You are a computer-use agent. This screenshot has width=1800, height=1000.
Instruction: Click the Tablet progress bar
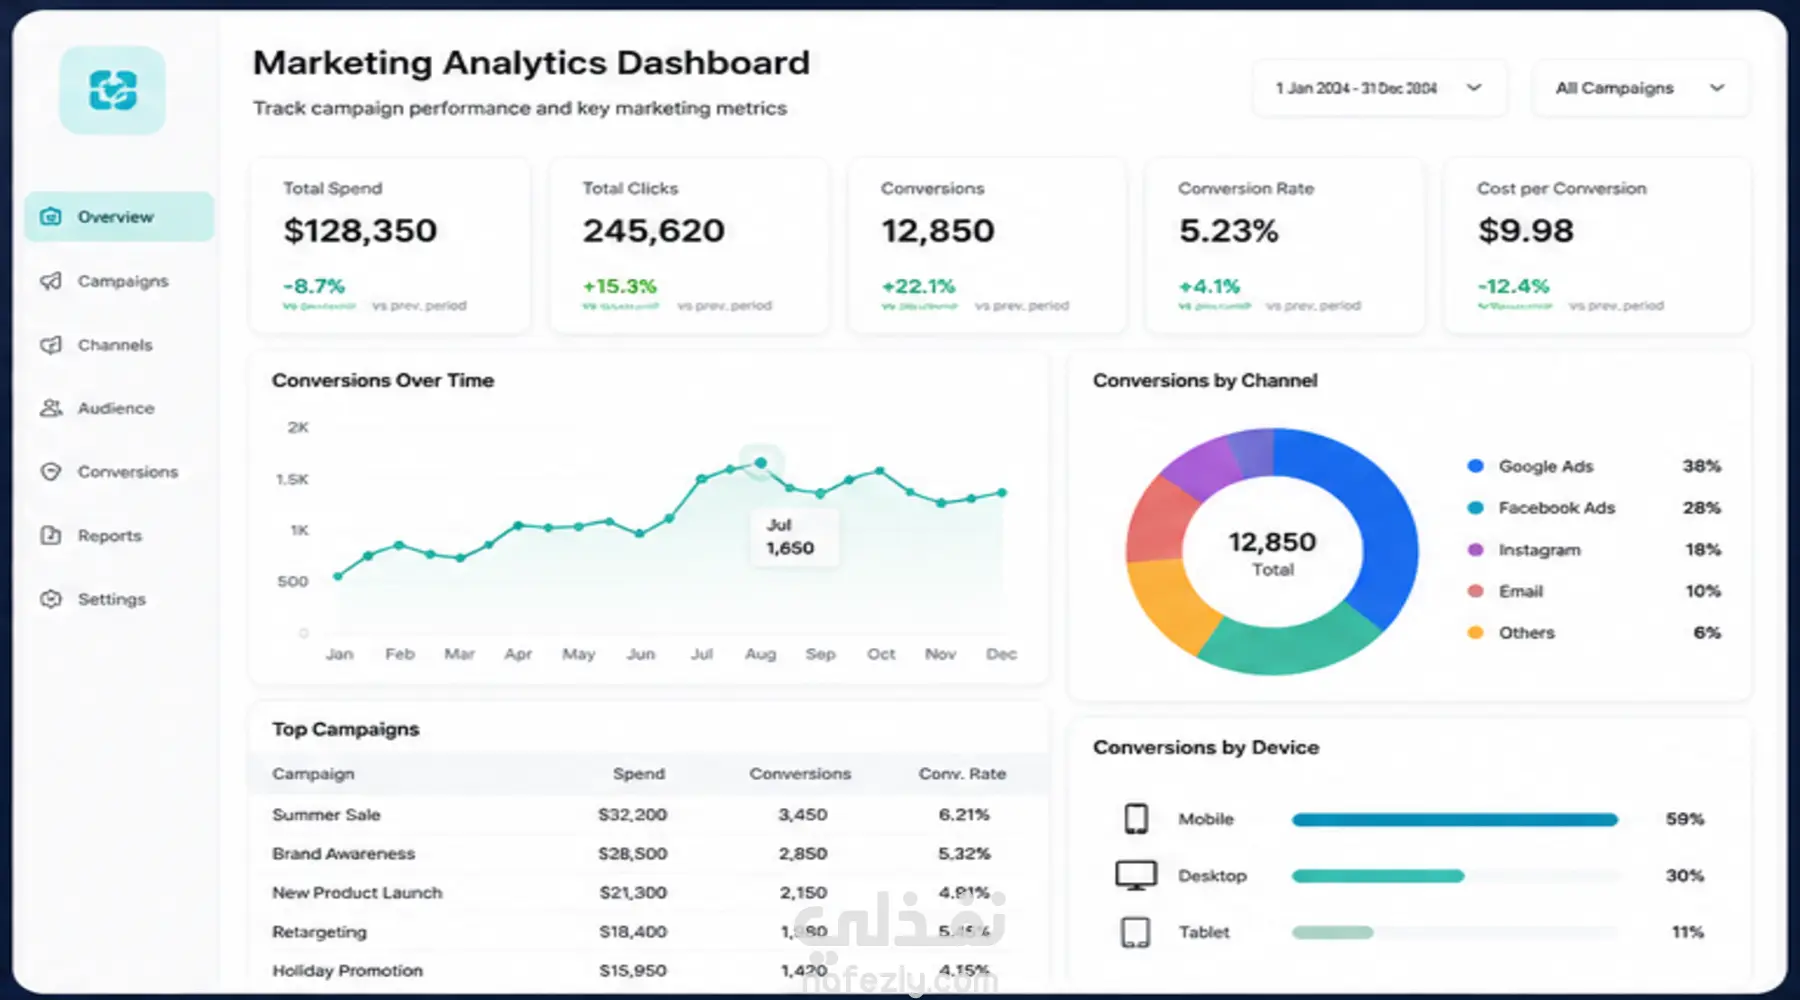point(1332,933)
